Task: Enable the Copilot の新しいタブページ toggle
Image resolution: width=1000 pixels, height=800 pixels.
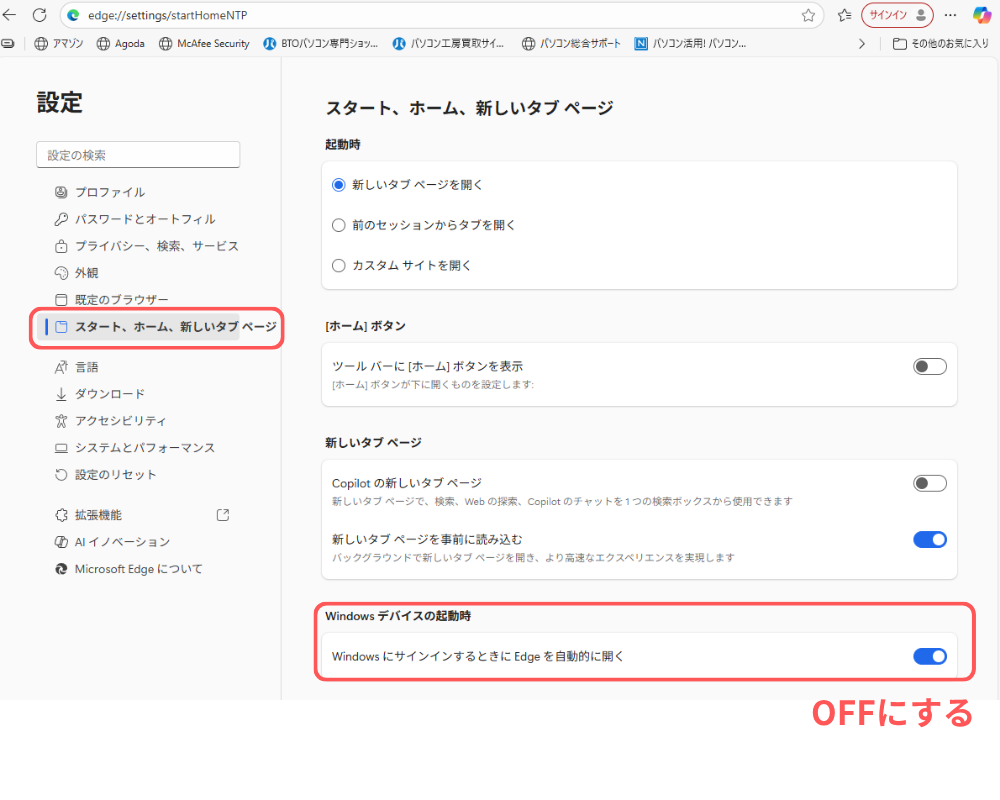Action: (x=929, y=482)
